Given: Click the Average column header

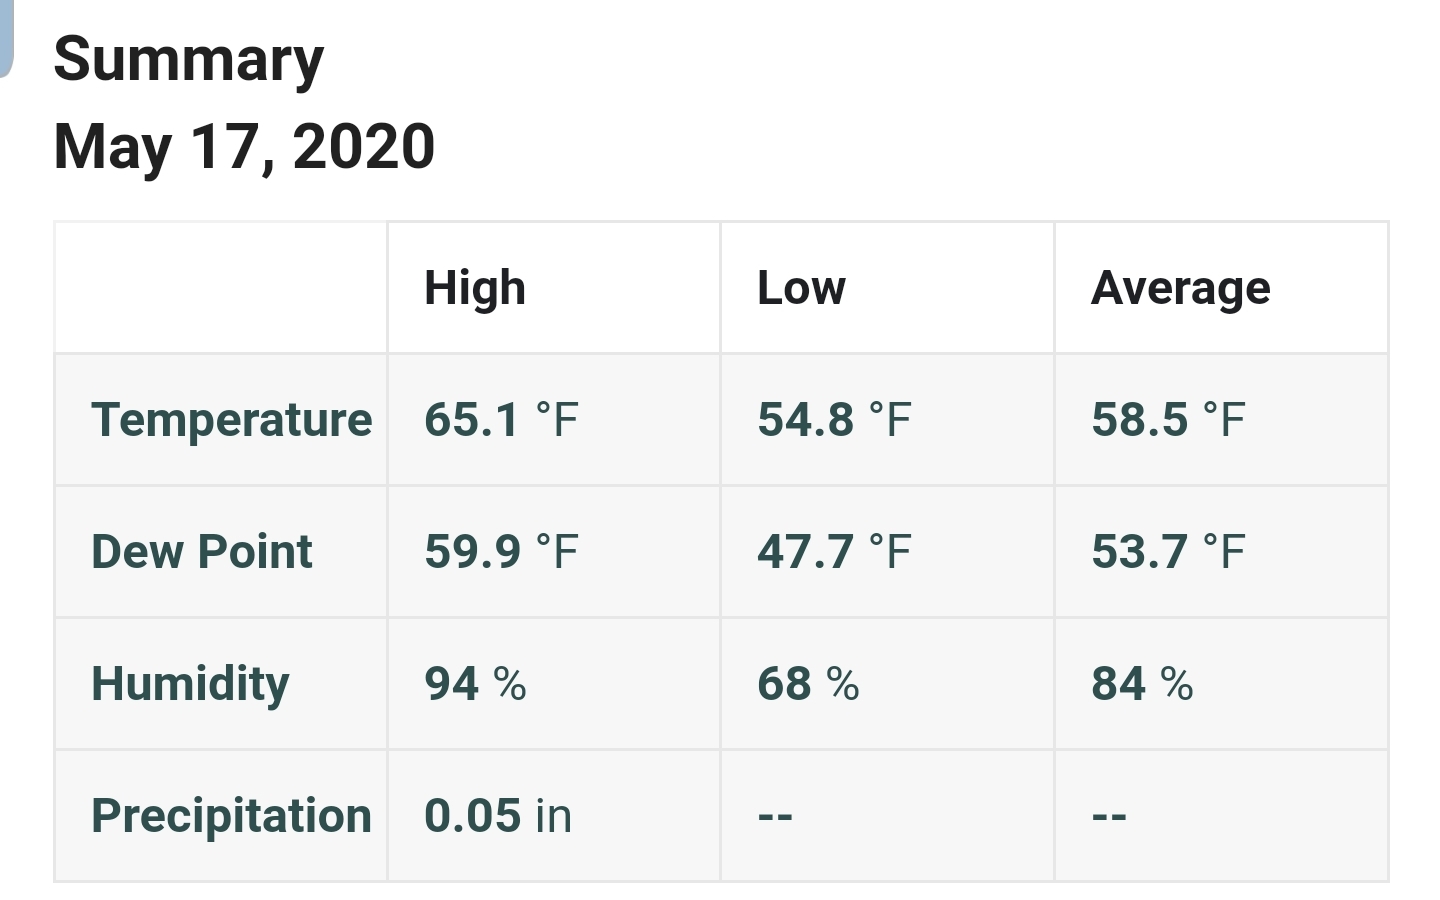Looking at the screenshot, I should [1180, 289].
